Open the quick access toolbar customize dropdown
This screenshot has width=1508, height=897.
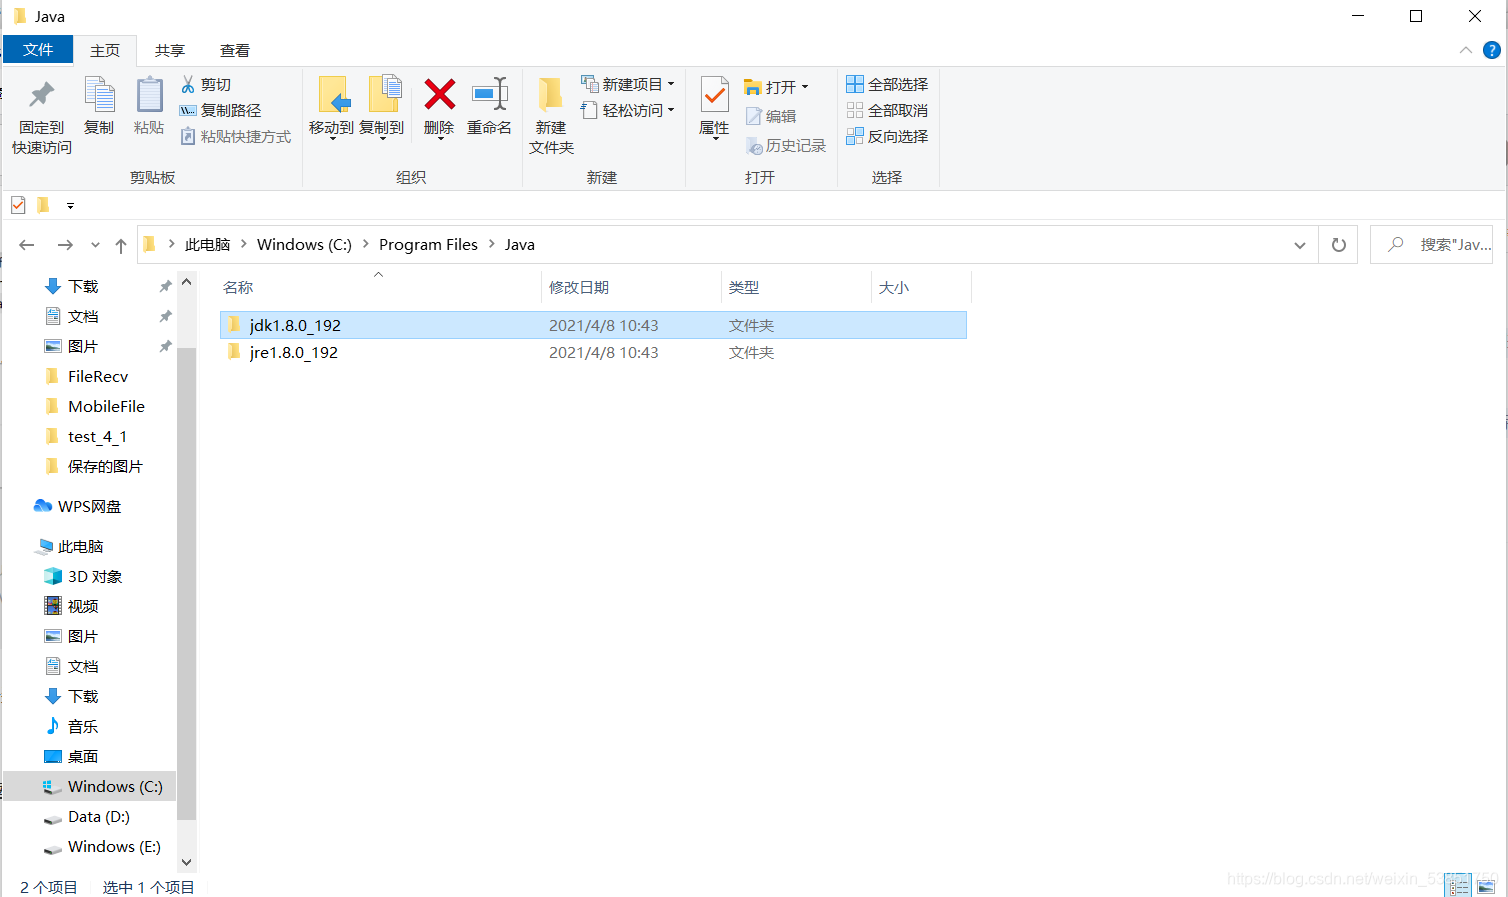click(x=70, y=206)
